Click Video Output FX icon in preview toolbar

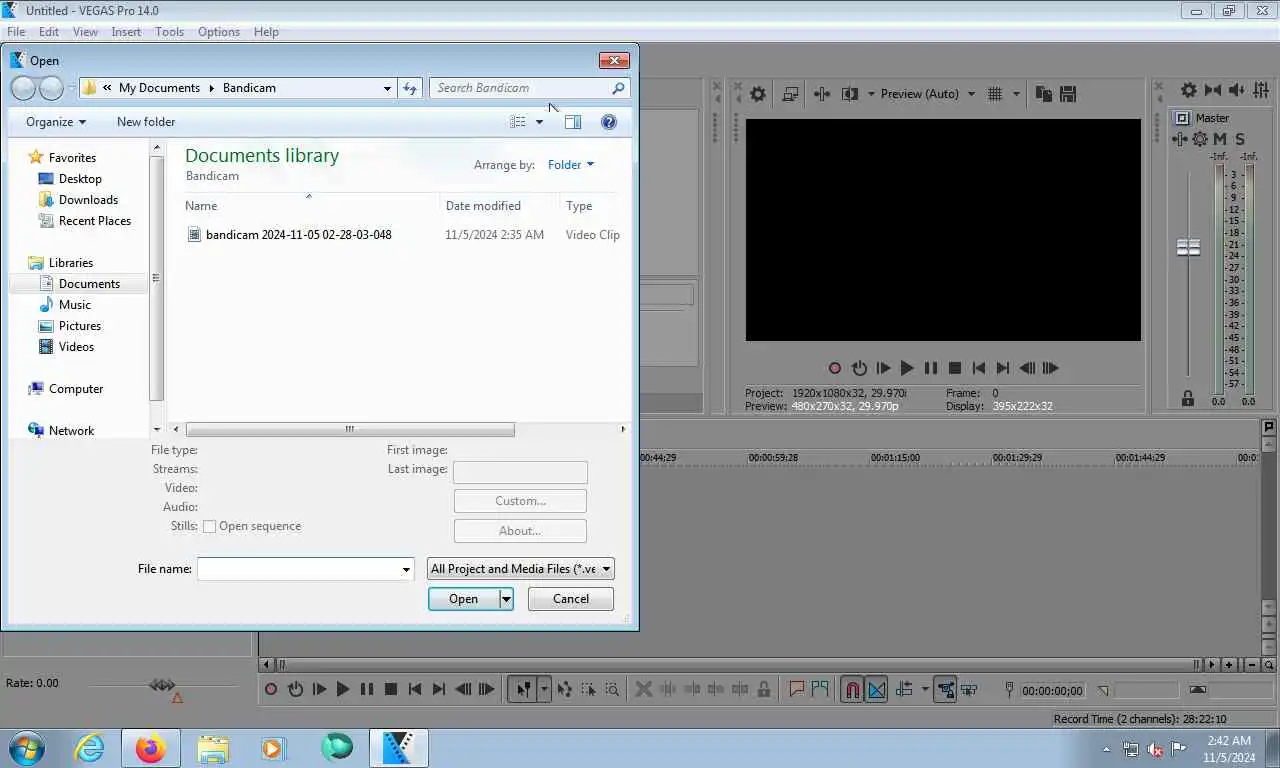(822, 94)
